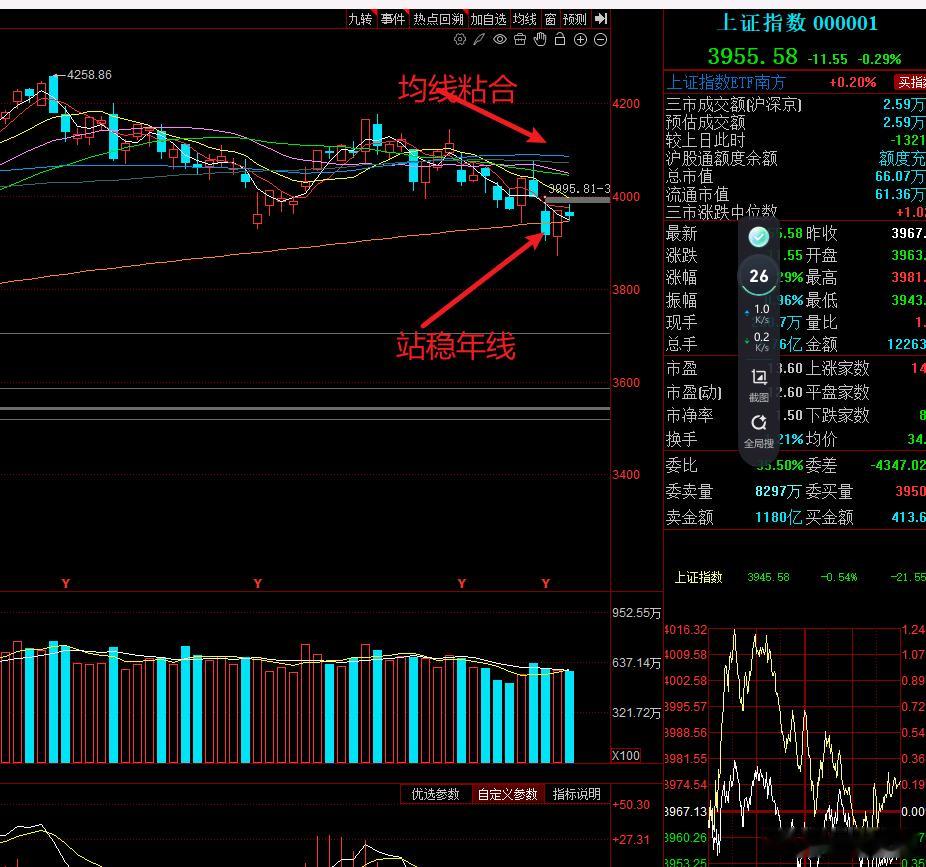
Task: Click the 截图 screenshot tool
Action: (759, 385)
